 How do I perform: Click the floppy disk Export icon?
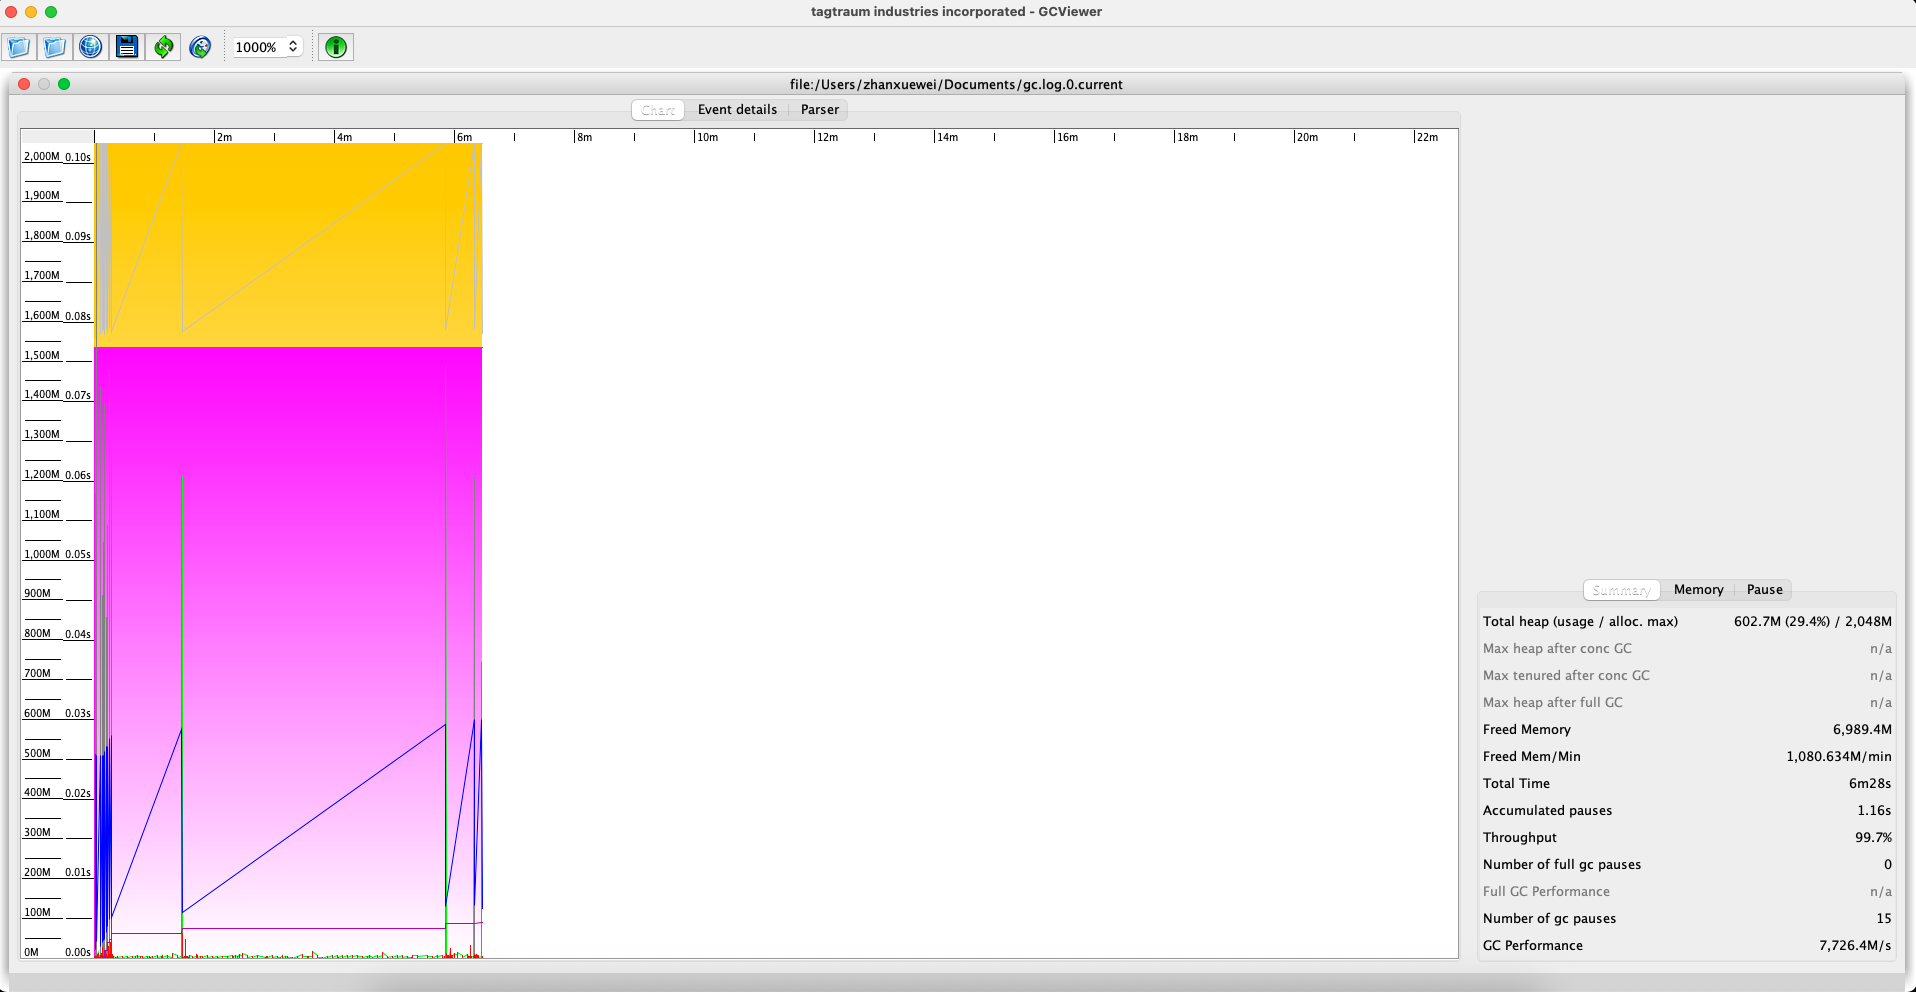[x=127, y=47]
